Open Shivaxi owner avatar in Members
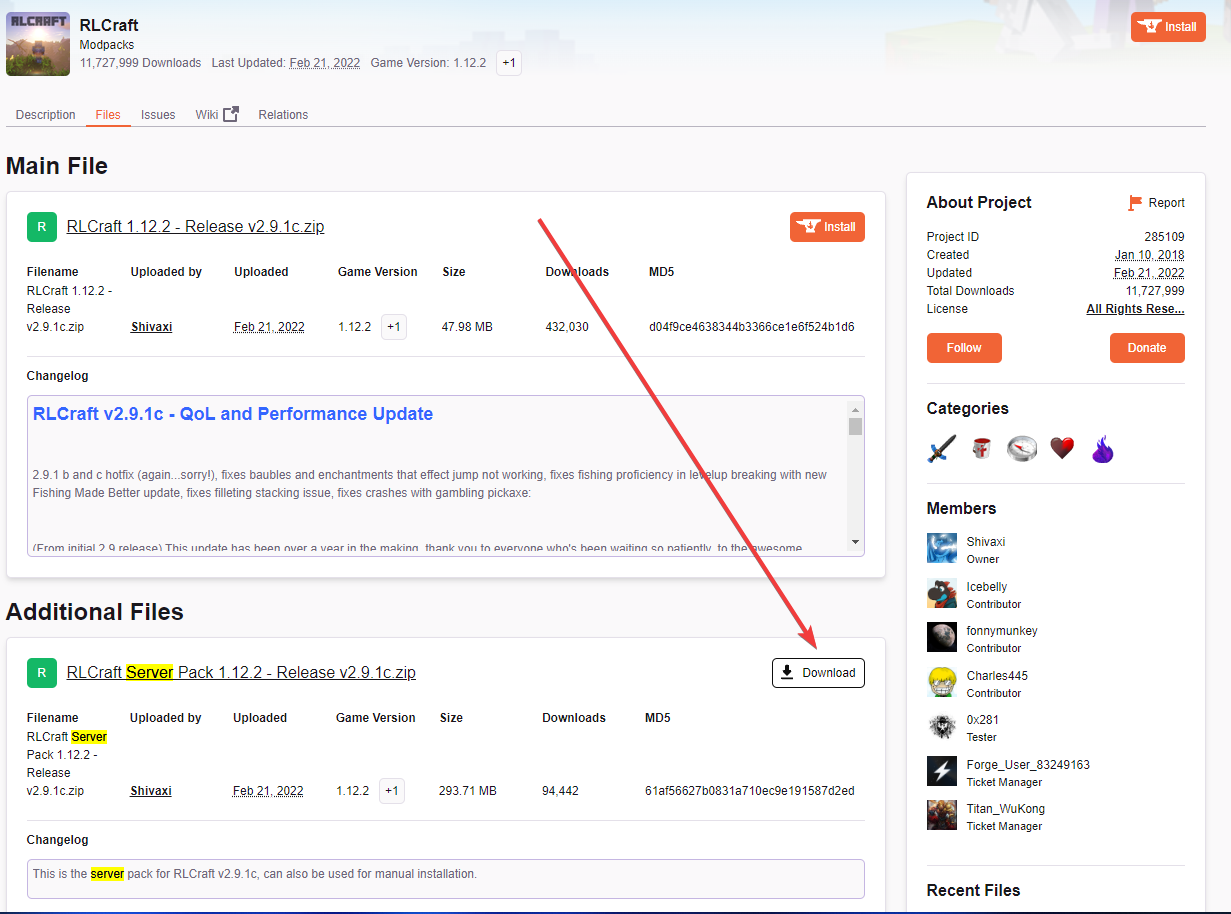This screenshot has height=914, width=1231. 942,549
